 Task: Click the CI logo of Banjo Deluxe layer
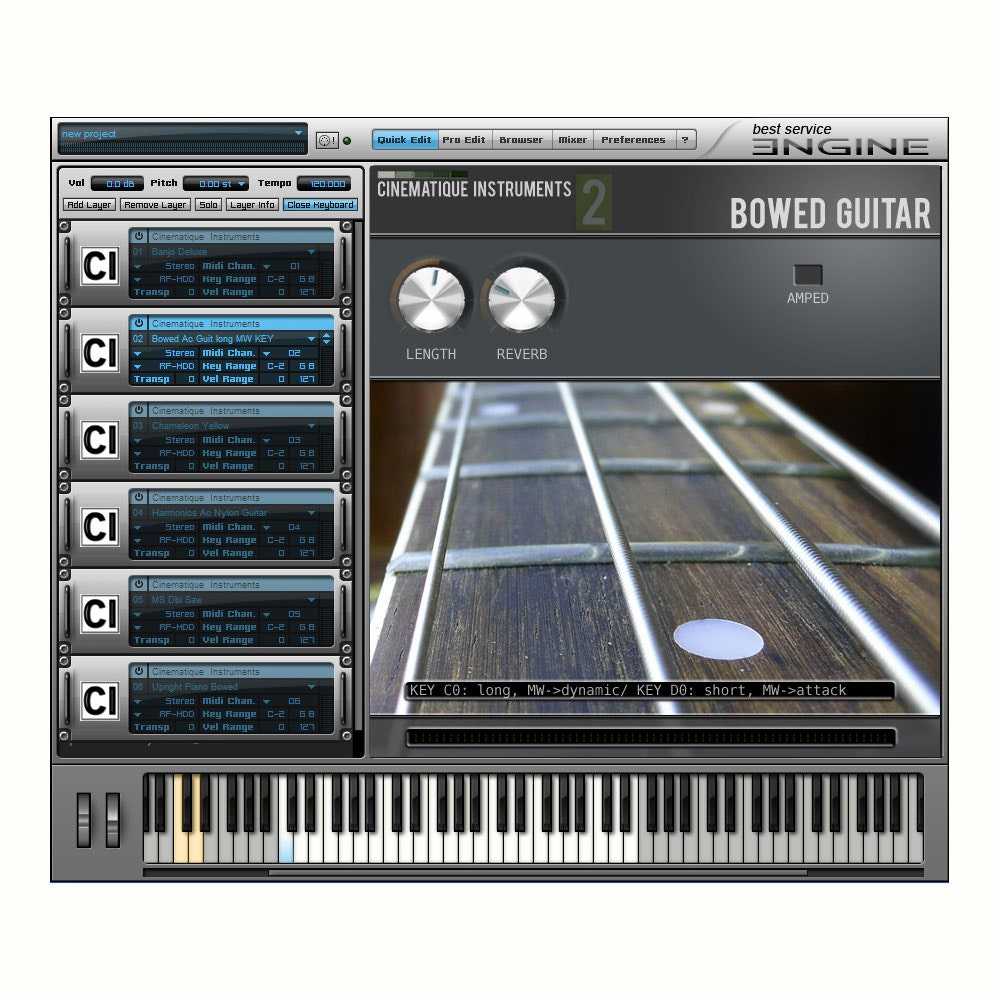point(100,265)
